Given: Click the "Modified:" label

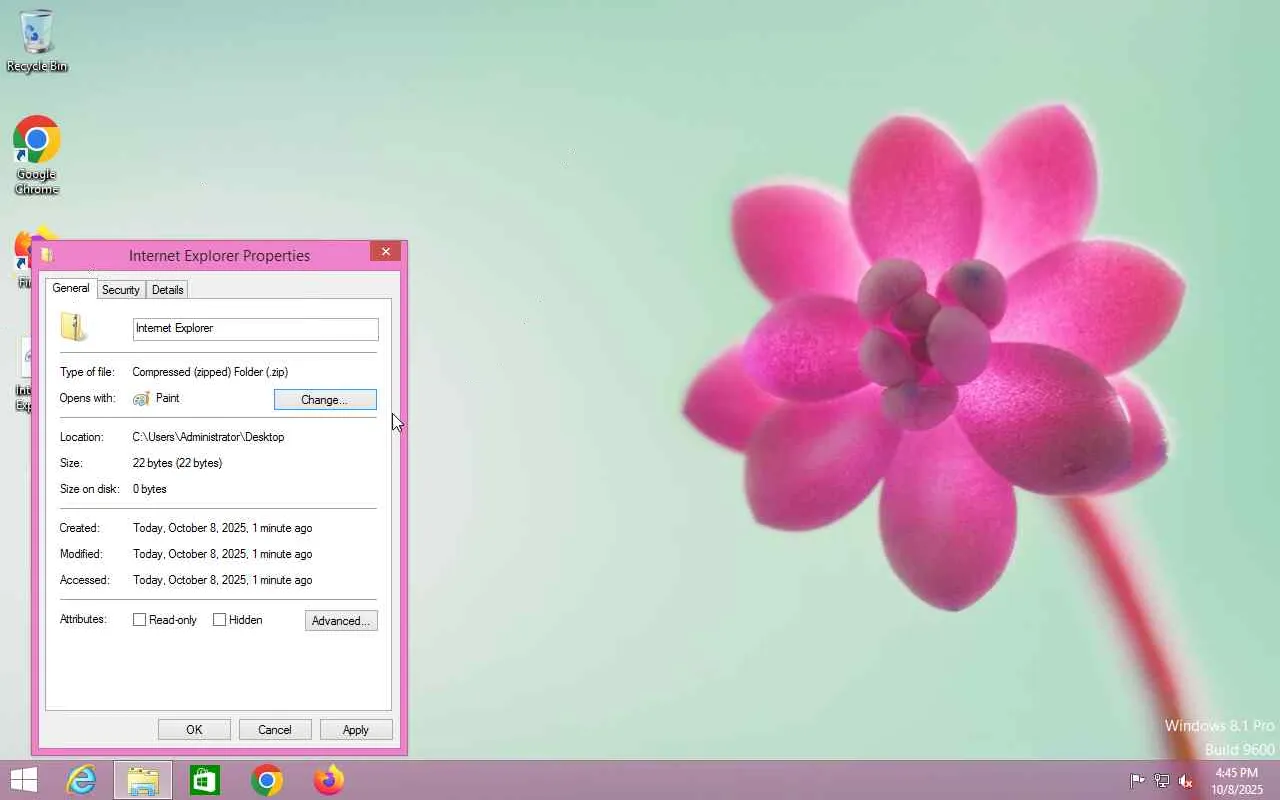Looking at the screenshot, I should tap(81, 554).
